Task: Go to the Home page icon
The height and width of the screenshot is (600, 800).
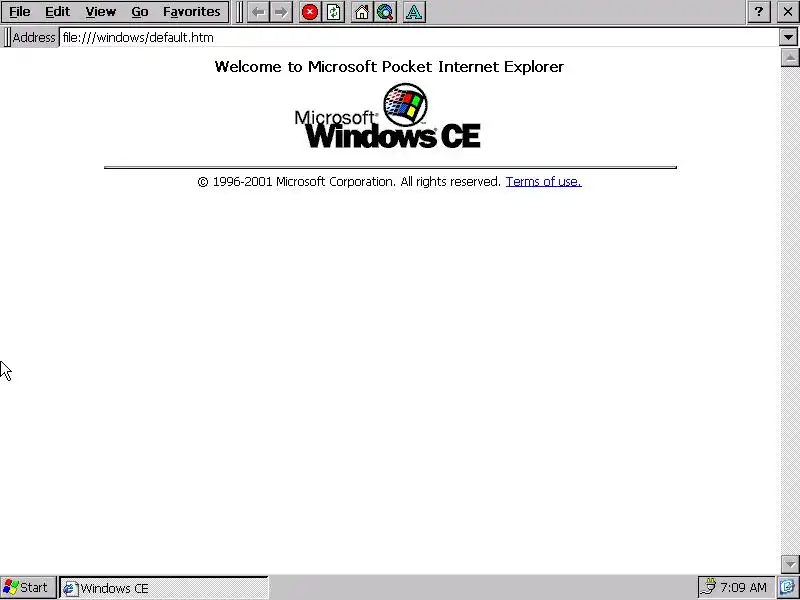Action: pos(362,12)
